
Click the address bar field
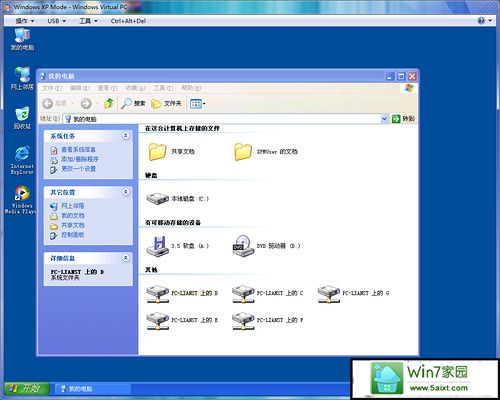coord(222,119)
